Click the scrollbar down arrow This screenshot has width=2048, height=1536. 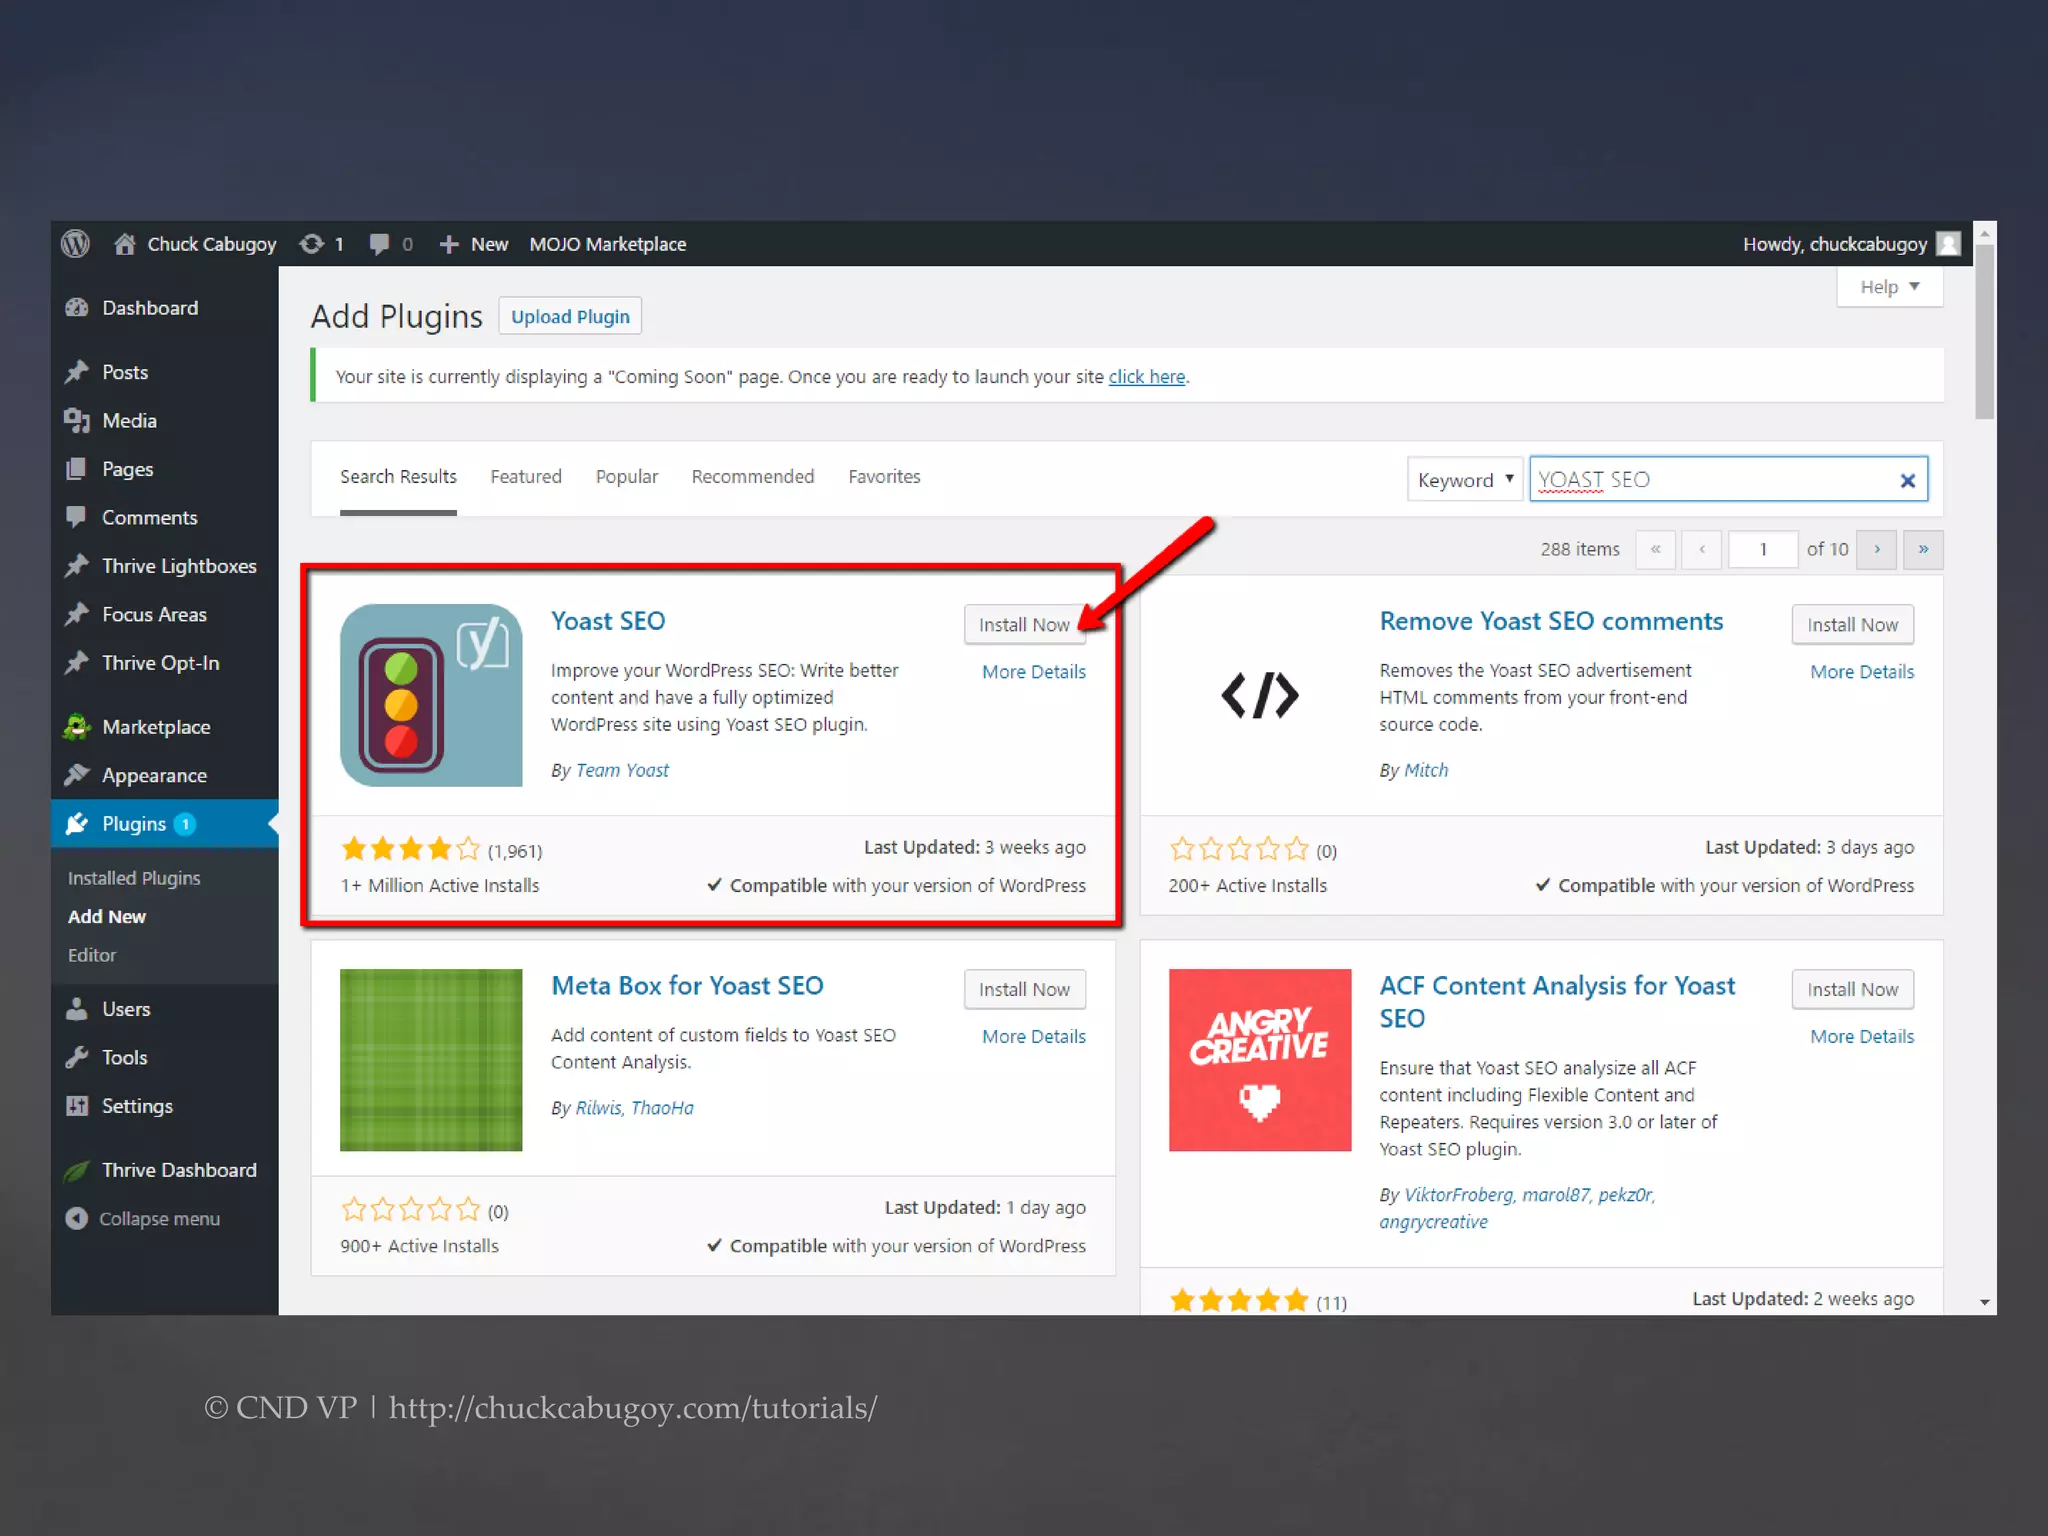(1985, 1302)
